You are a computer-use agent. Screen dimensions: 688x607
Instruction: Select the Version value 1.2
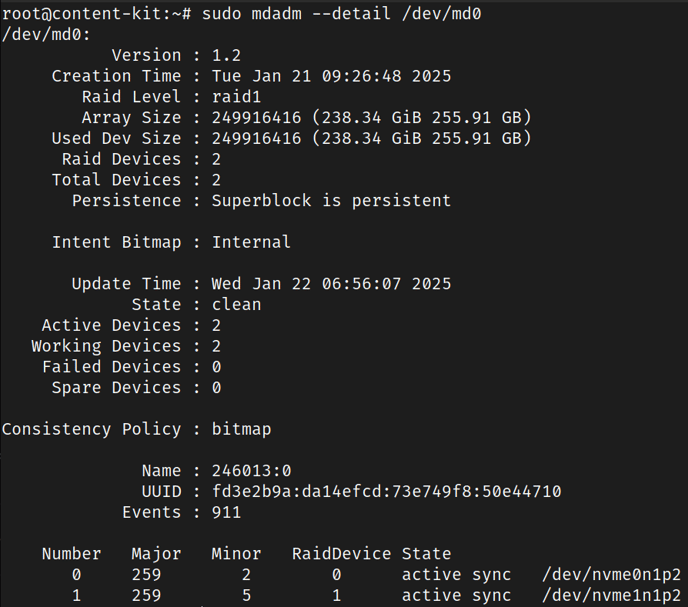(x=226, y=56)
